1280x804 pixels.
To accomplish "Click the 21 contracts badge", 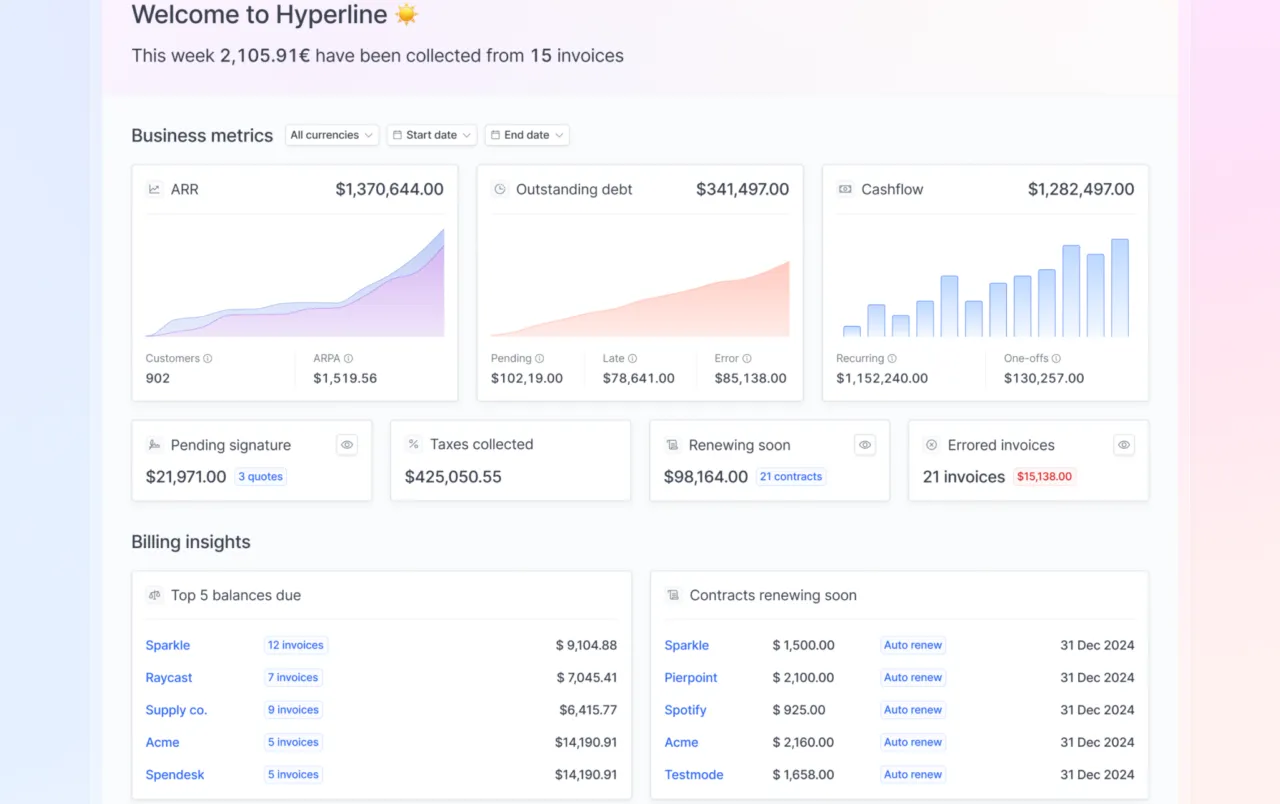I will [x=790, y=477].
